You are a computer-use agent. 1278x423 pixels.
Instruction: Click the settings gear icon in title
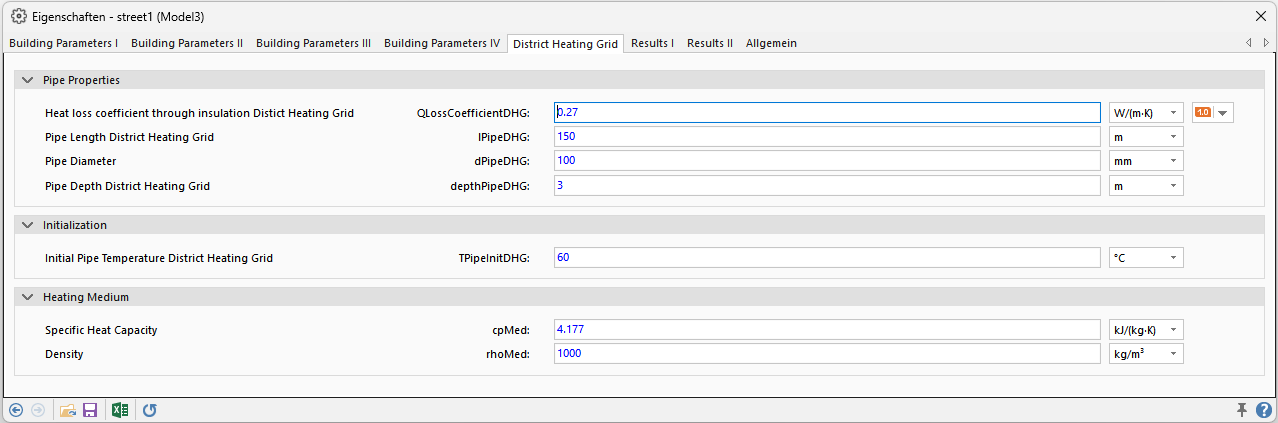(18, 17)
